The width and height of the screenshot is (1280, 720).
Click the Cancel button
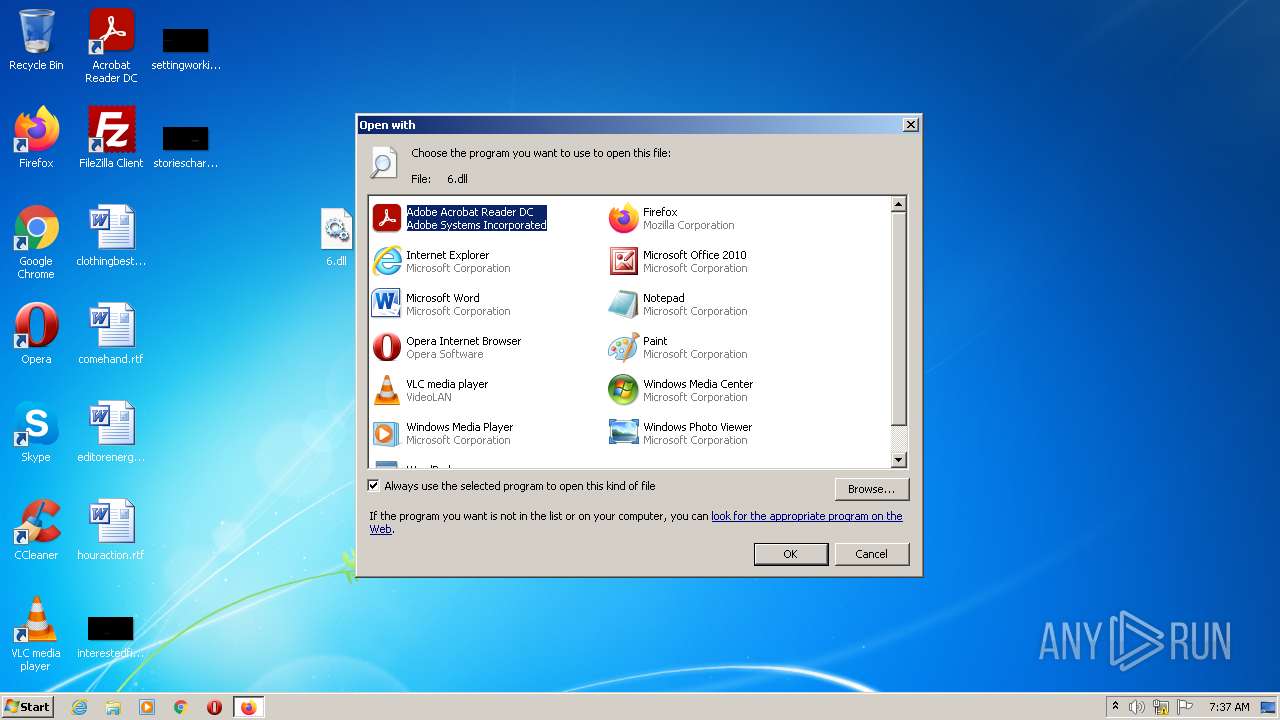point(871,554)
